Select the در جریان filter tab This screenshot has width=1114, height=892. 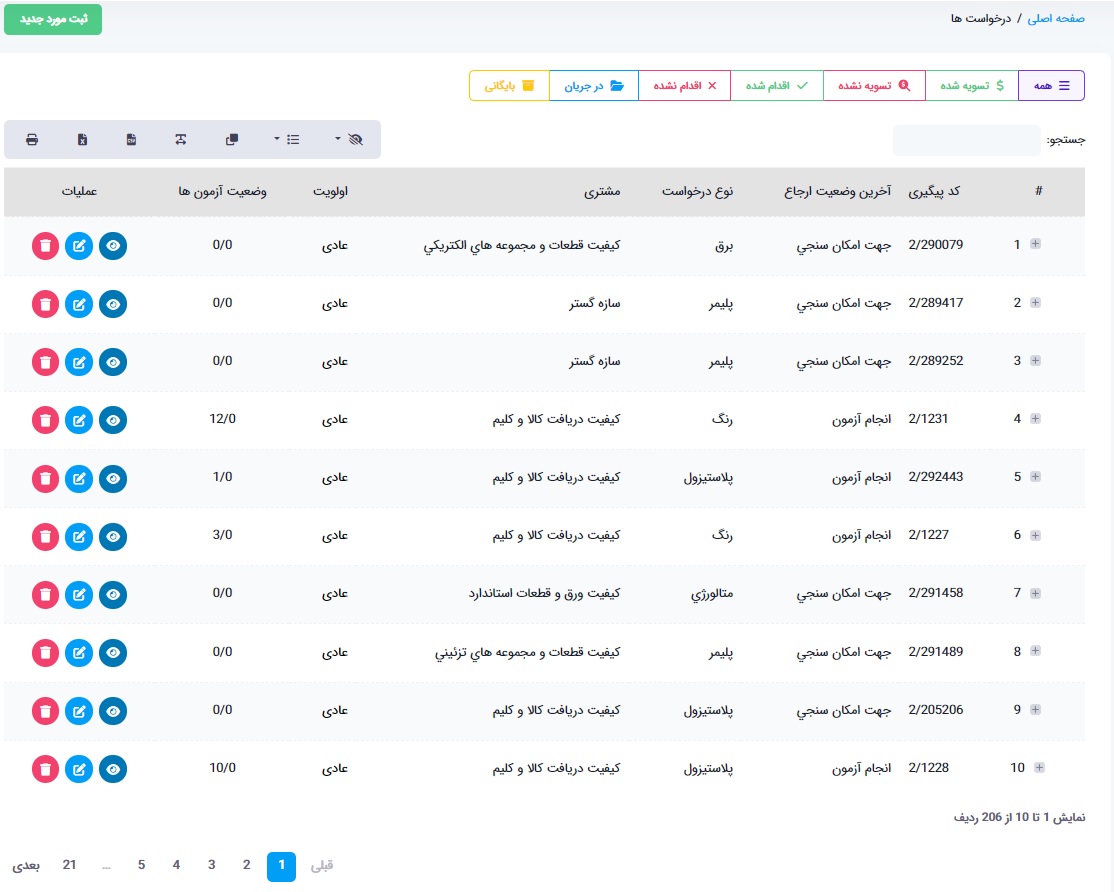594,86
